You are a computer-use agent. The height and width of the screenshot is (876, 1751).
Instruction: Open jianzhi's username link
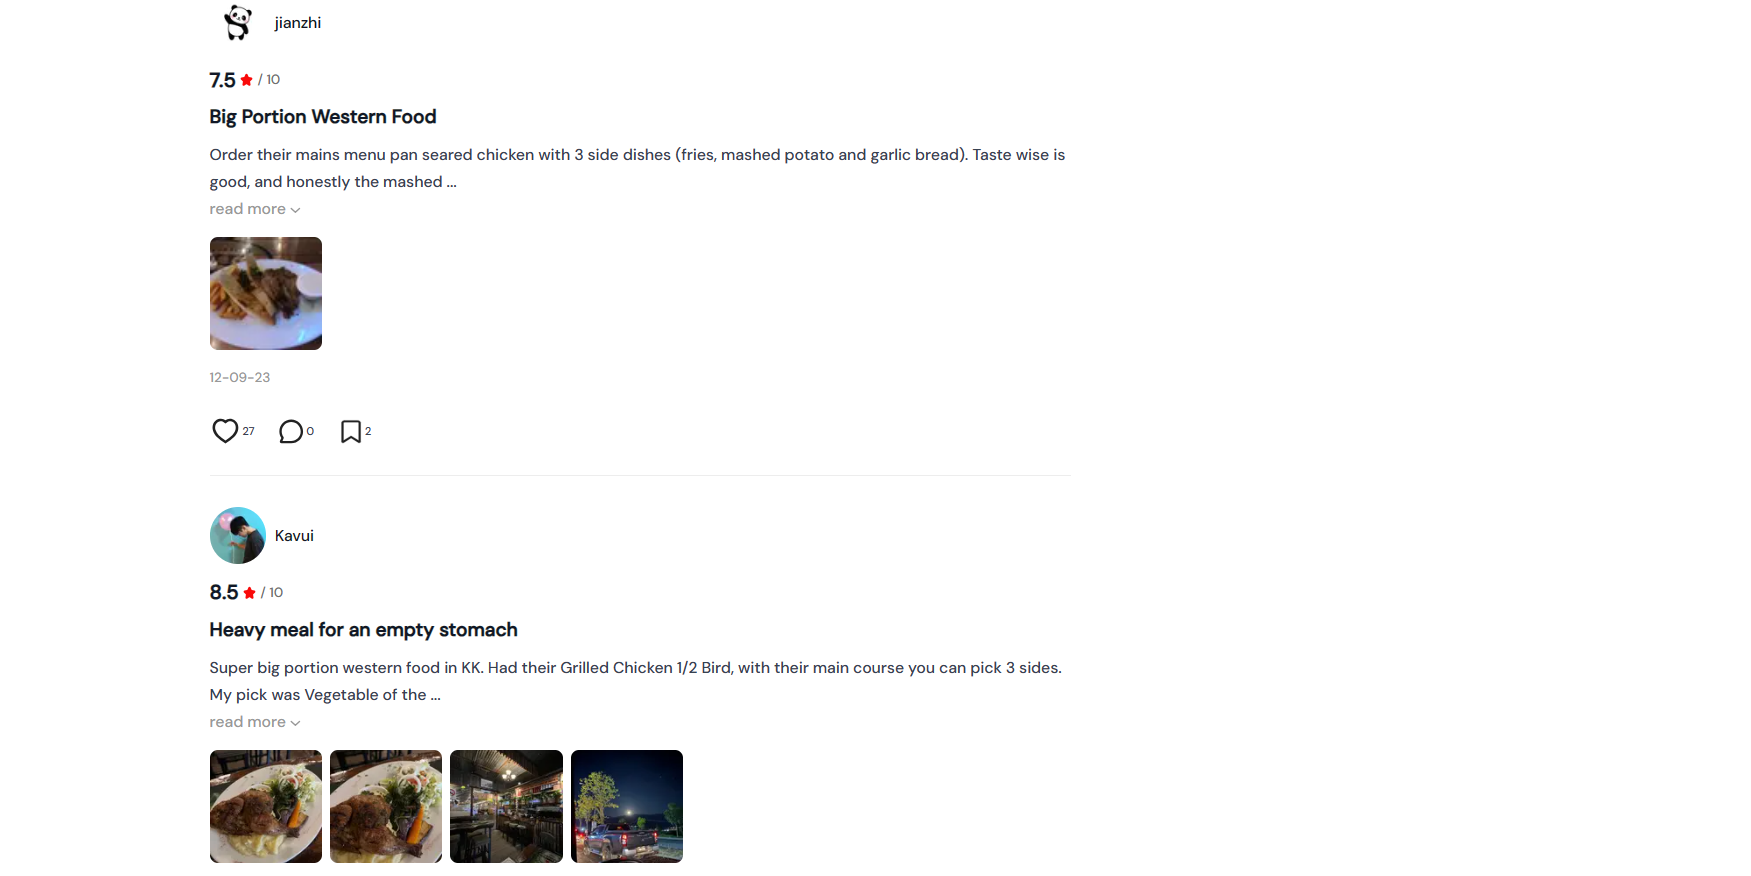pyautogui.click(x=298, y=23)
